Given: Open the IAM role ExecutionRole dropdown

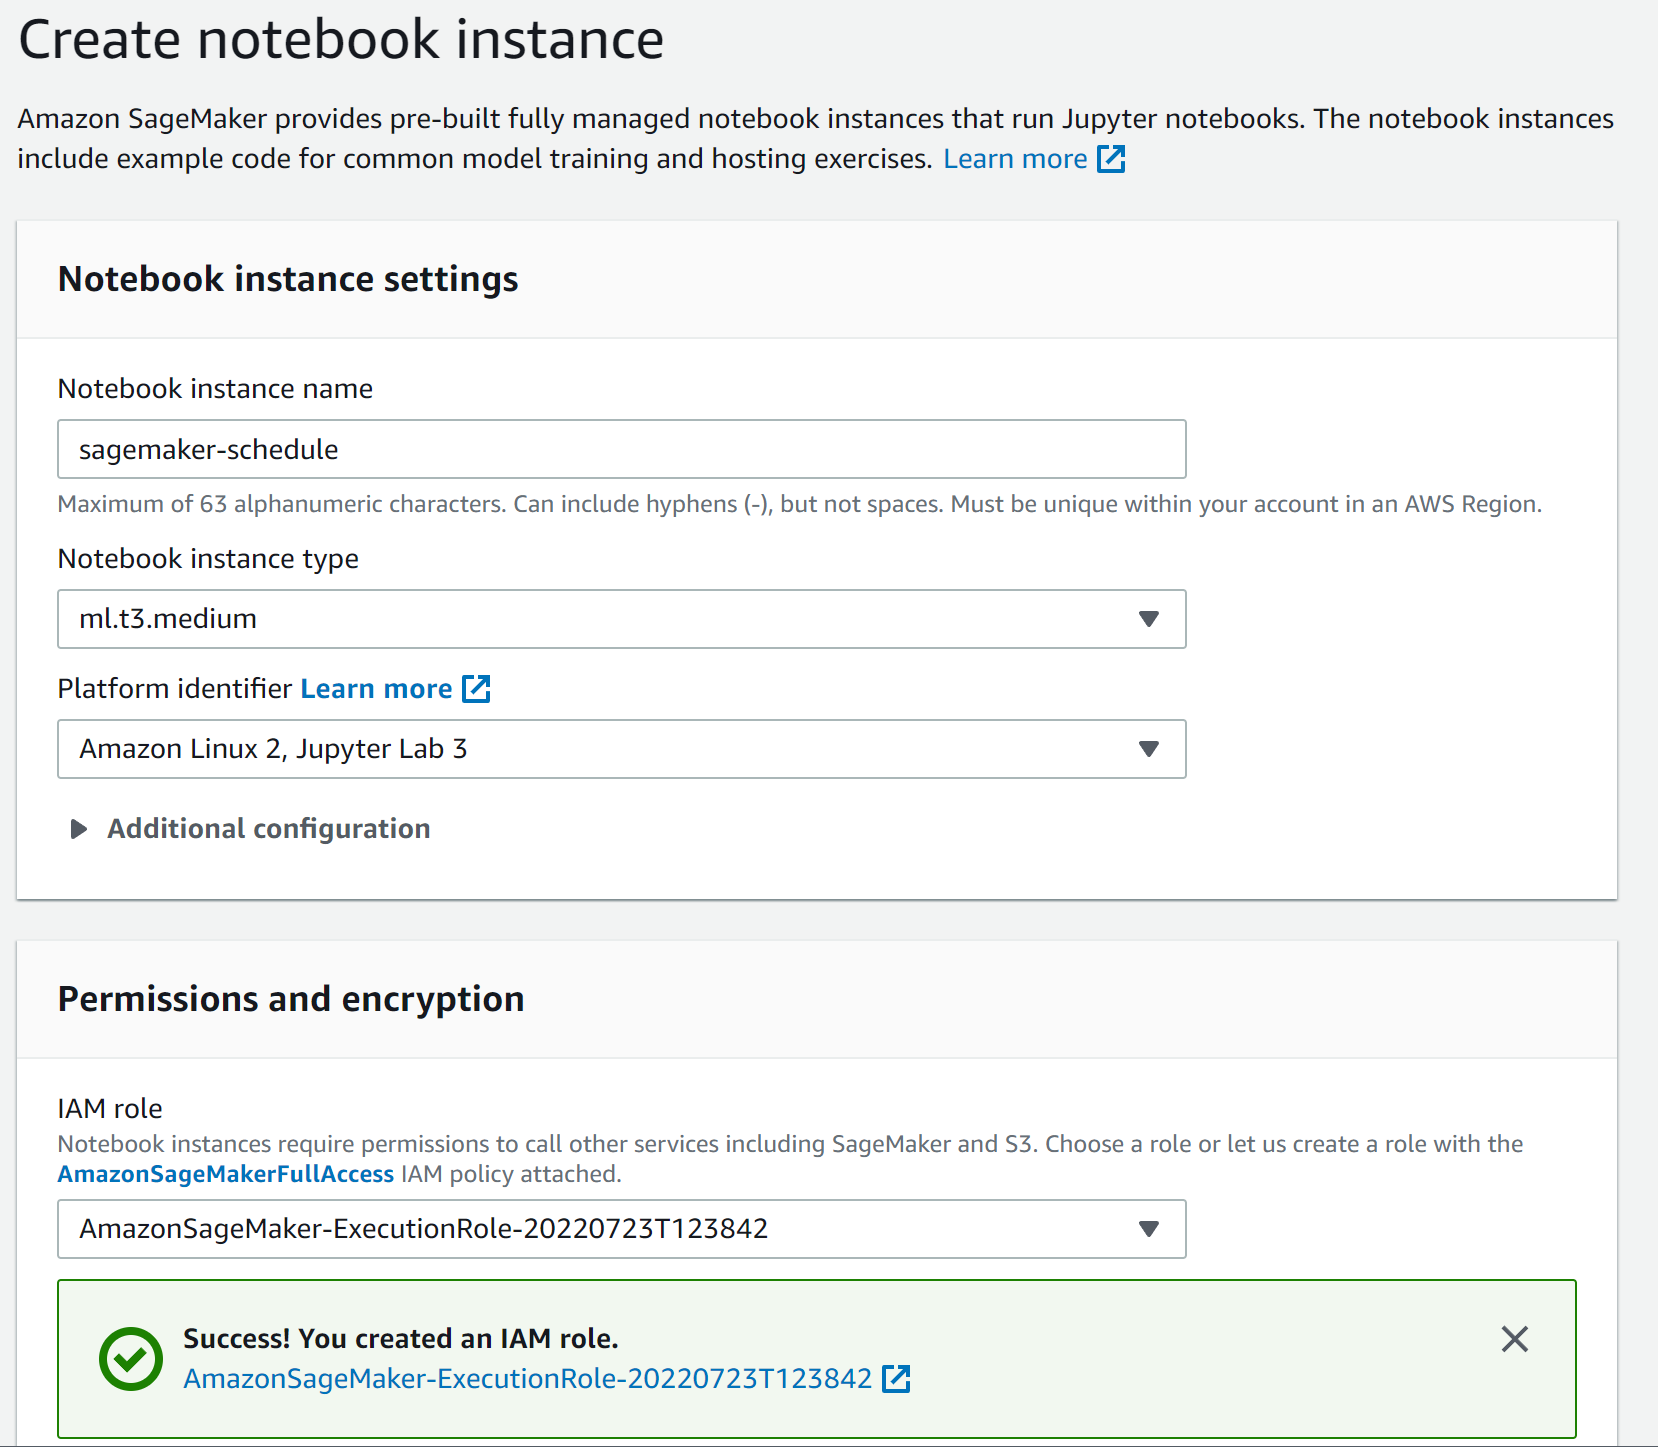Looking at the screenshot, I should tap(600, 1229).
